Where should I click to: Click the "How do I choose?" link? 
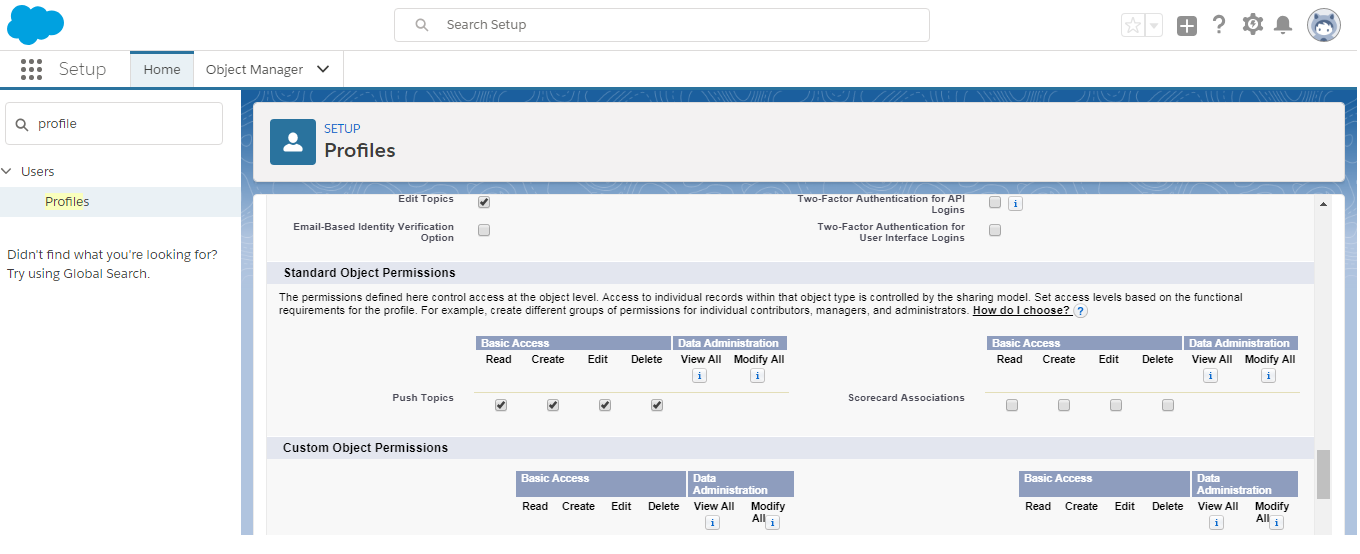tap(1021, 311)
